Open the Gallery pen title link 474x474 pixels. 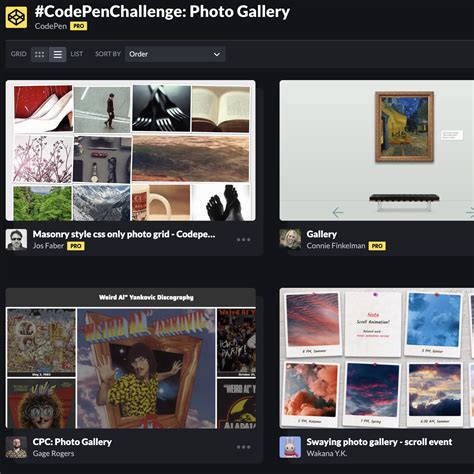point(322,234)
